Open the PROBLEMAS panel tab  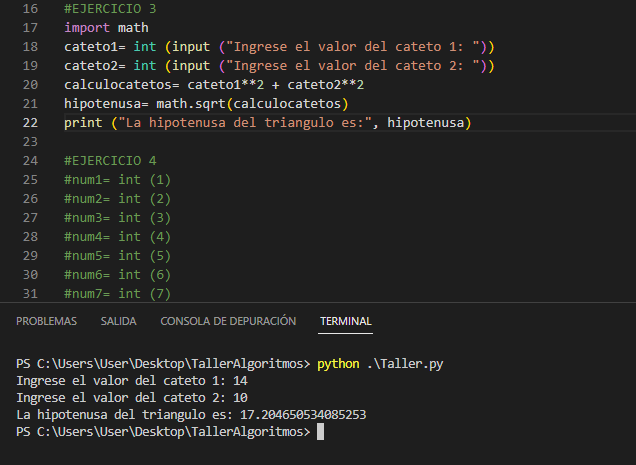[x=46, y=321]
